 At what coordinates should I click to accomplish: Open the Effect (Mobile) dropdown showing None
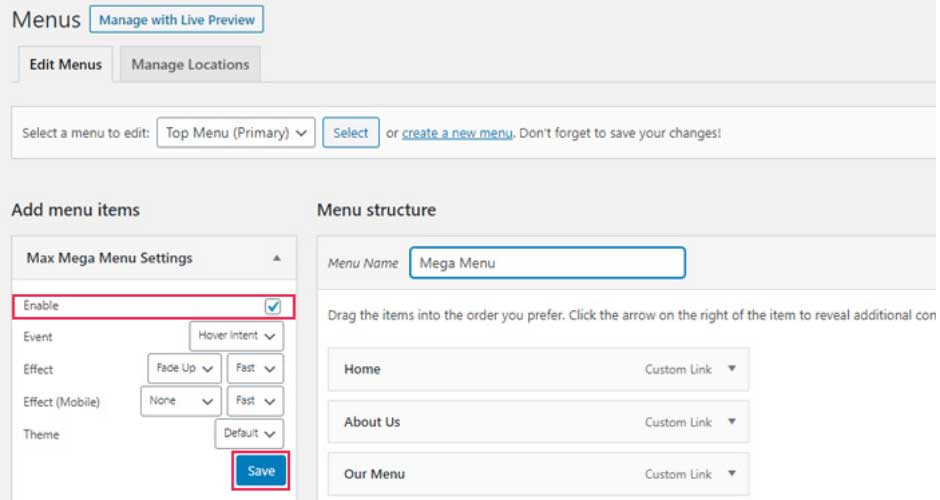pos(181,401)
